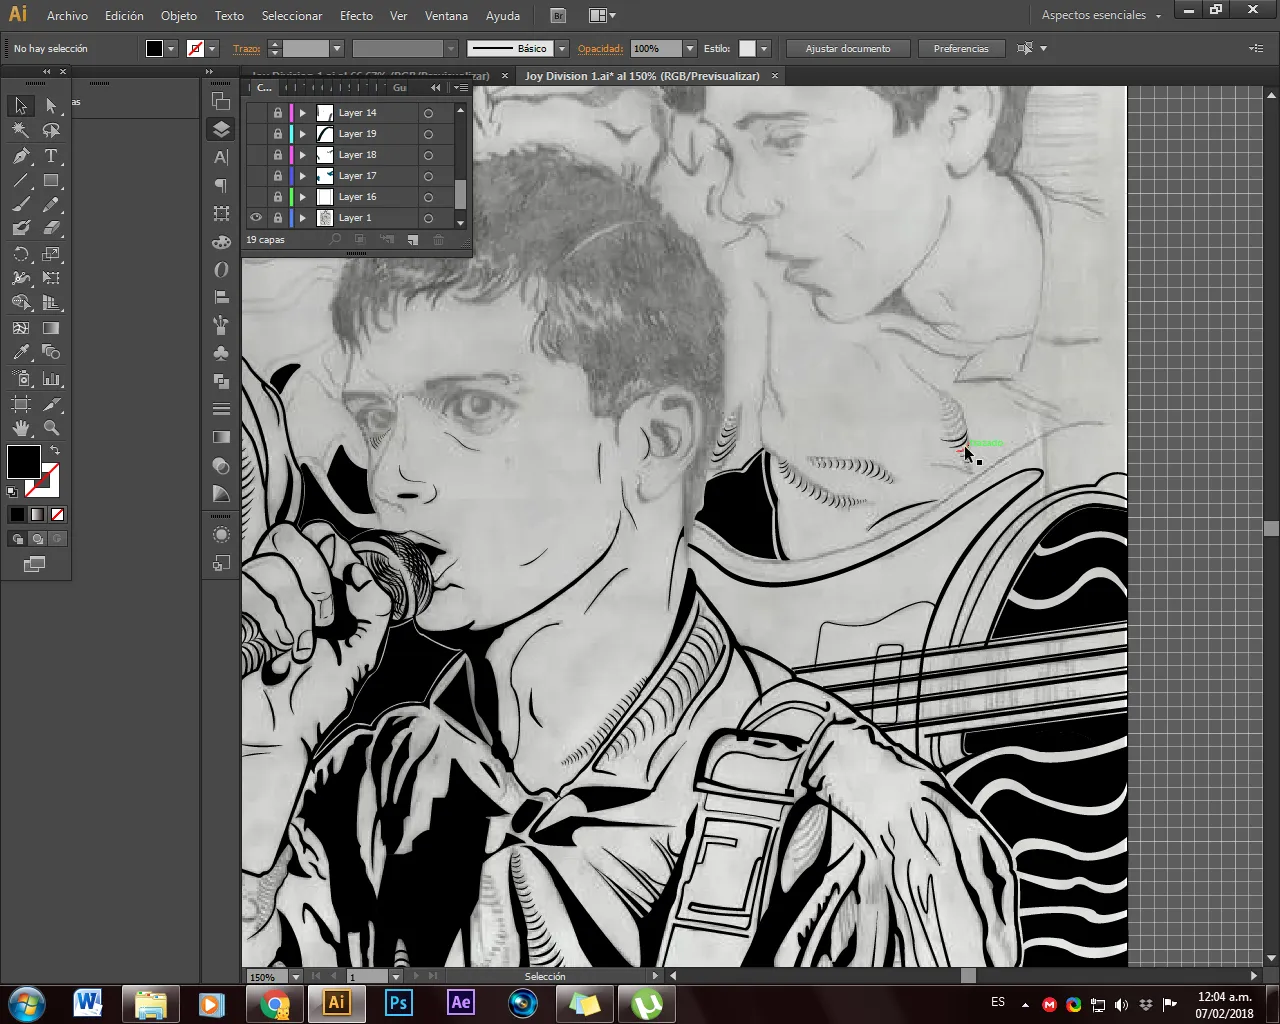Click the Opacidad link label
This screenshot has width=1280, height=1024.
click(601, 48)
